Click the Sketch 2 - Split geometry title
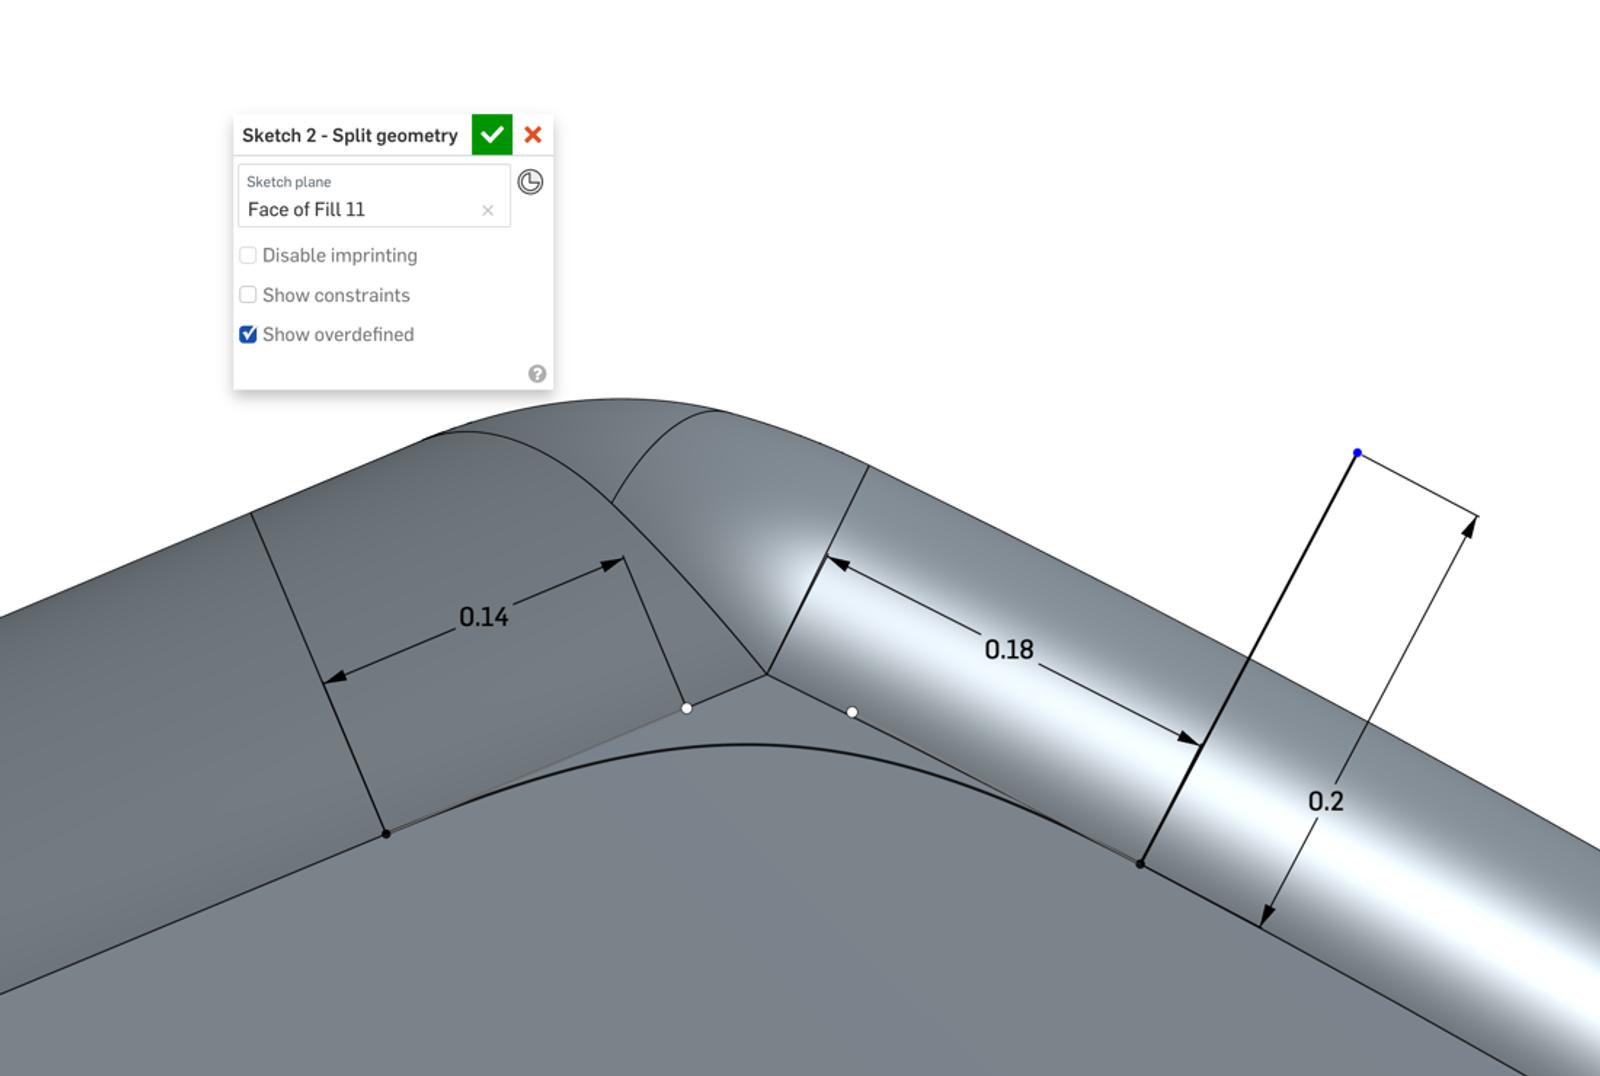The height and width of the screenshot is (1076, 1600). point(350,136)
